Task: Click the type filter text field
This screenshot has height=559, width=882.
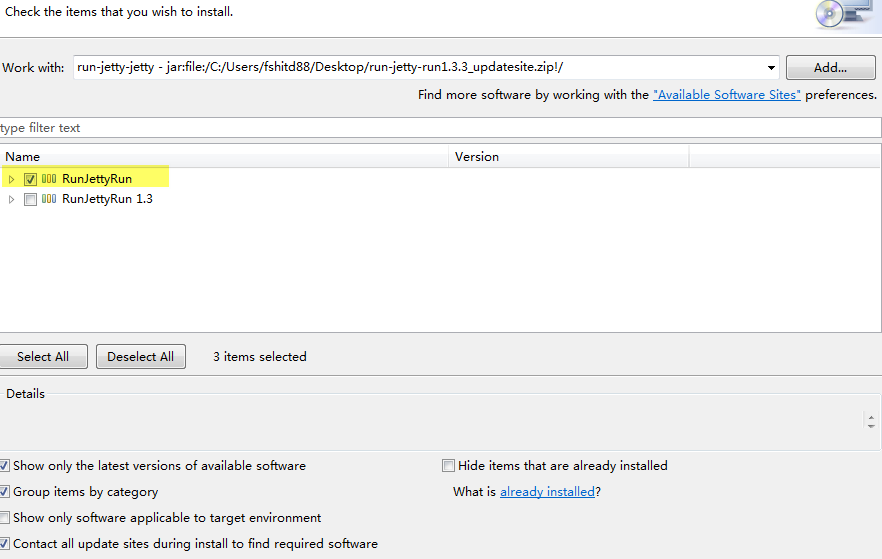Action: tap(440, 128)
